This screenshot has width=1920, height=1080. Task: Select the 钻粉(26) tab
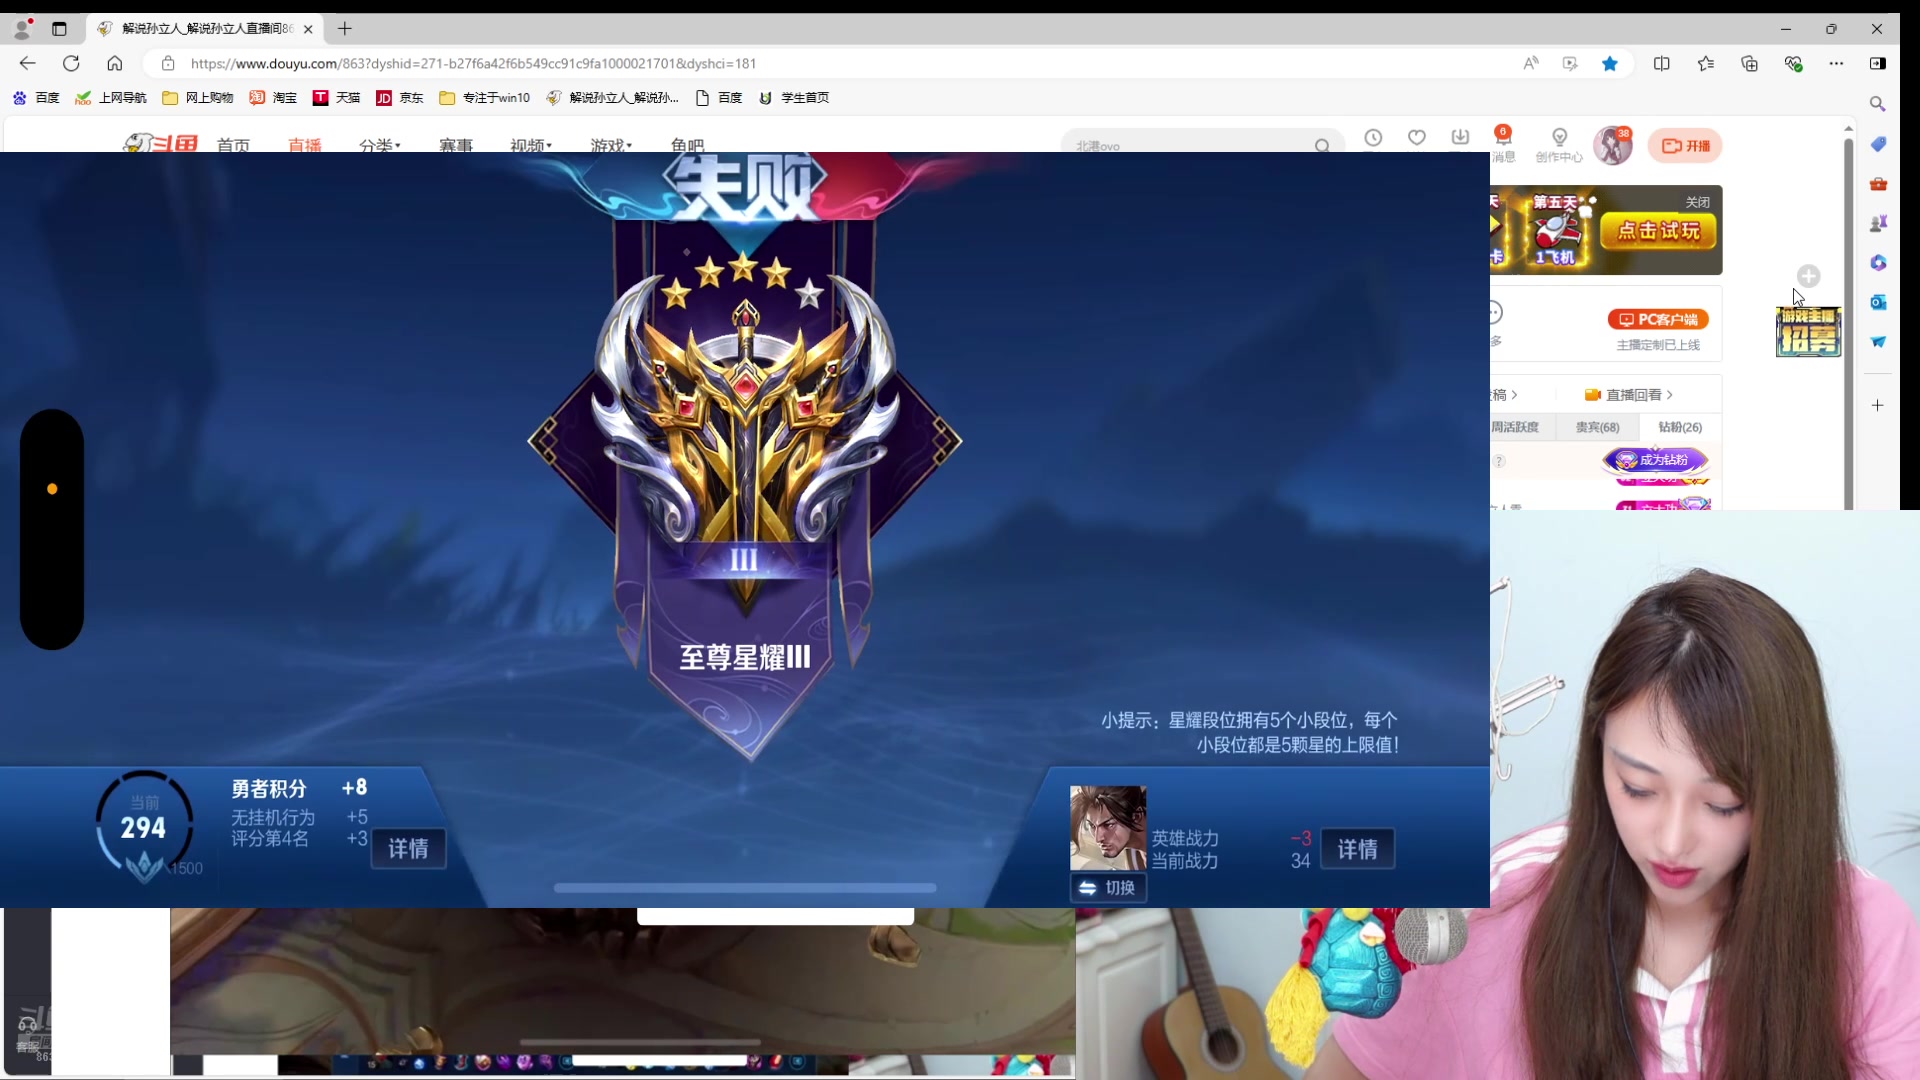pos(1680,427)
